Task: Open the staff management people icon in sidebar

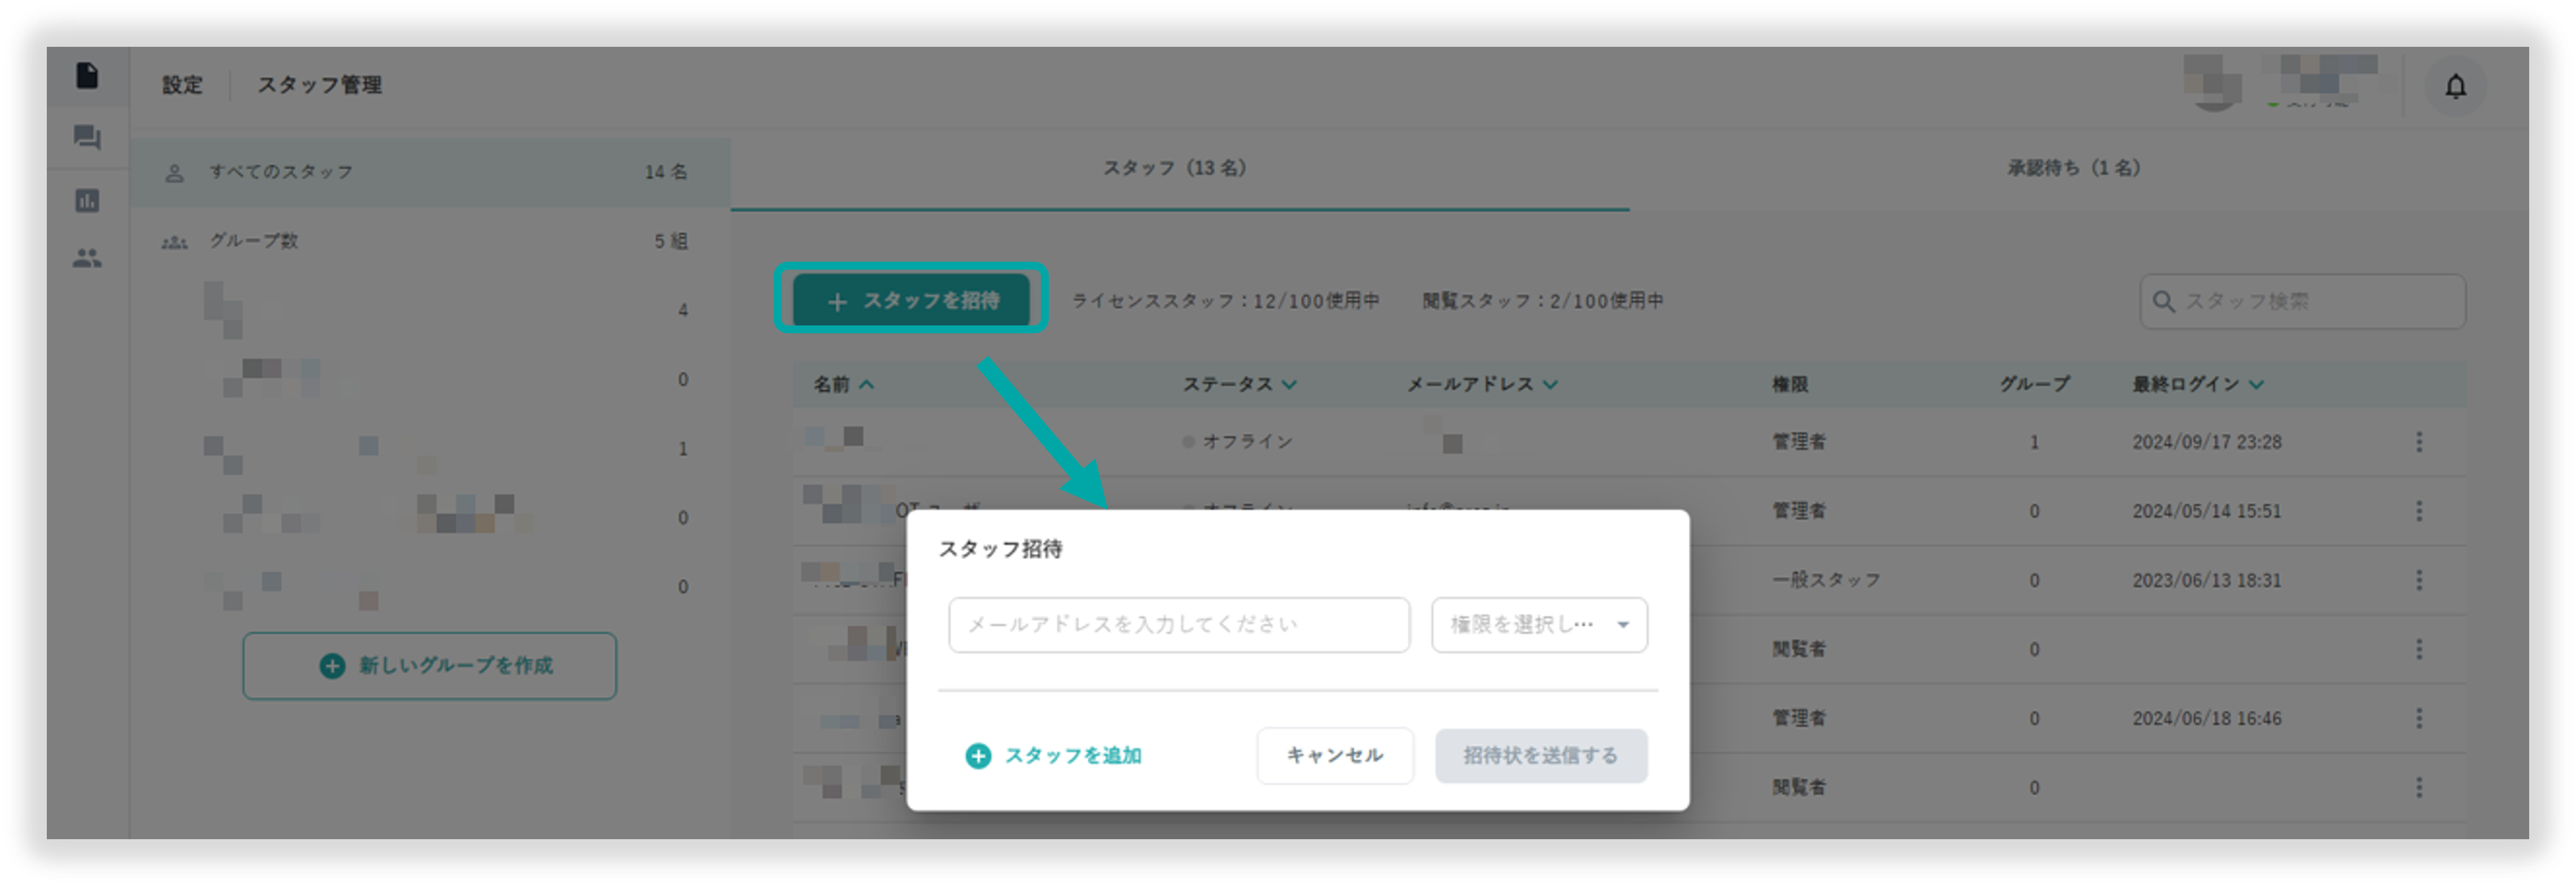Action: (88, 258)
